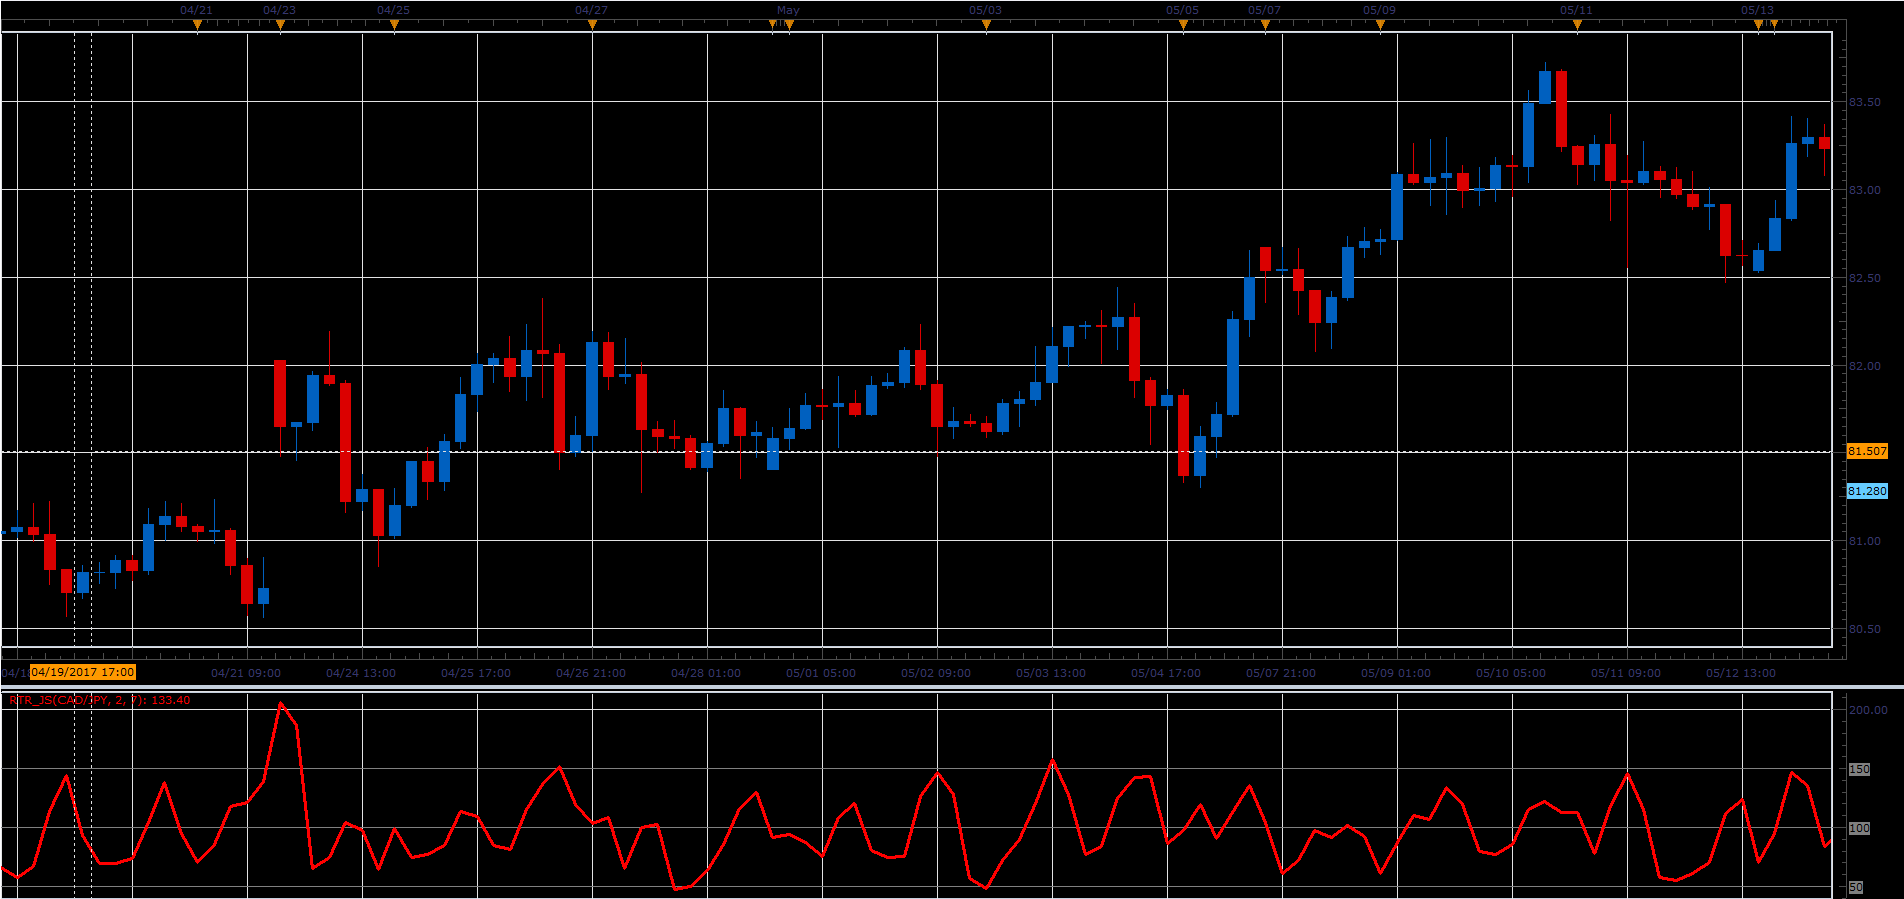Click the 150 level on the indicator scale
This screenshot has width=1904, height=899.
[1859, 769]
